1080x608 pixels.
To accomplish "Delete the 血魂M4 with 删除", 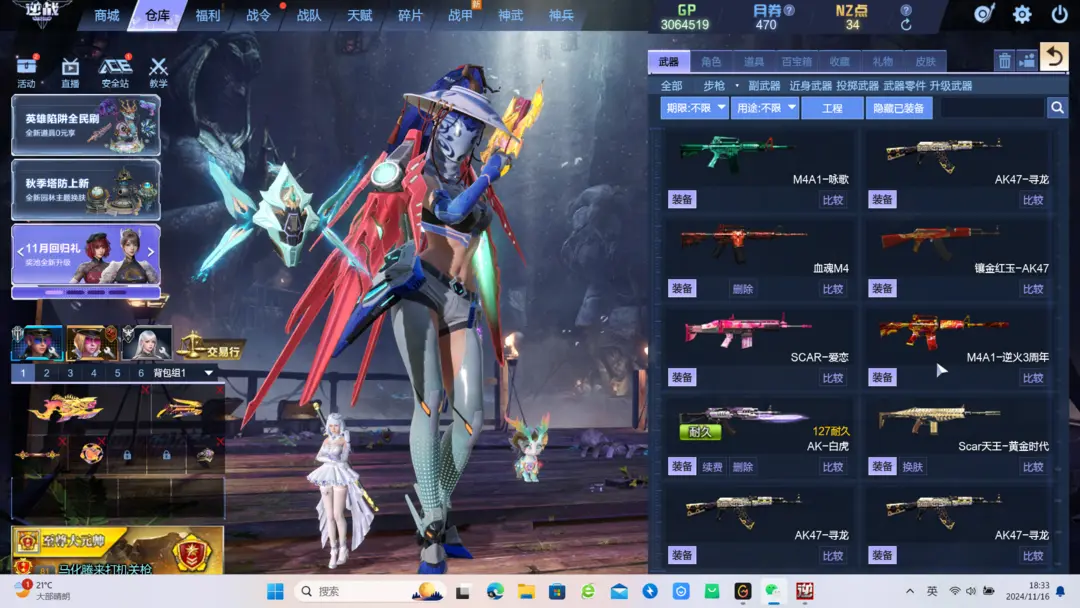I will pyautogui.click(x=742, y=289).
